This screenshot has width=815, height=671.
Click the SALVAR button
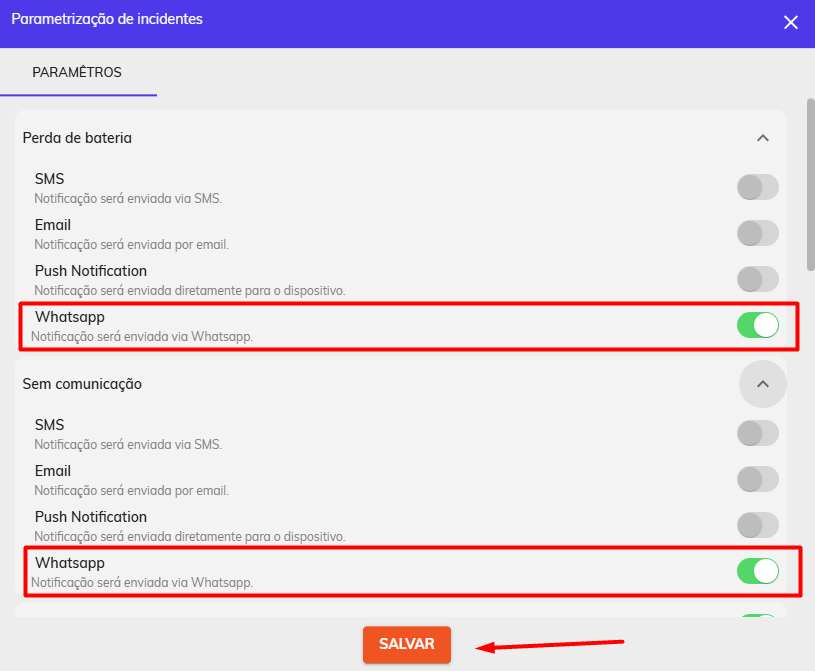tap(406, 644)
